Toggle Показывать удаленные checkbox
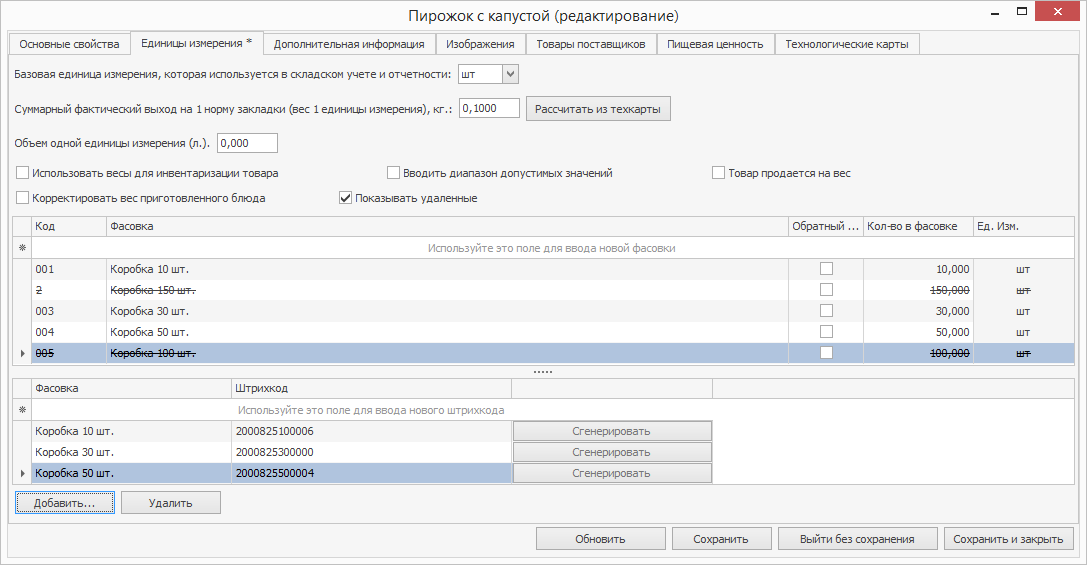1087x565 pixels. (x=346, y=198)
